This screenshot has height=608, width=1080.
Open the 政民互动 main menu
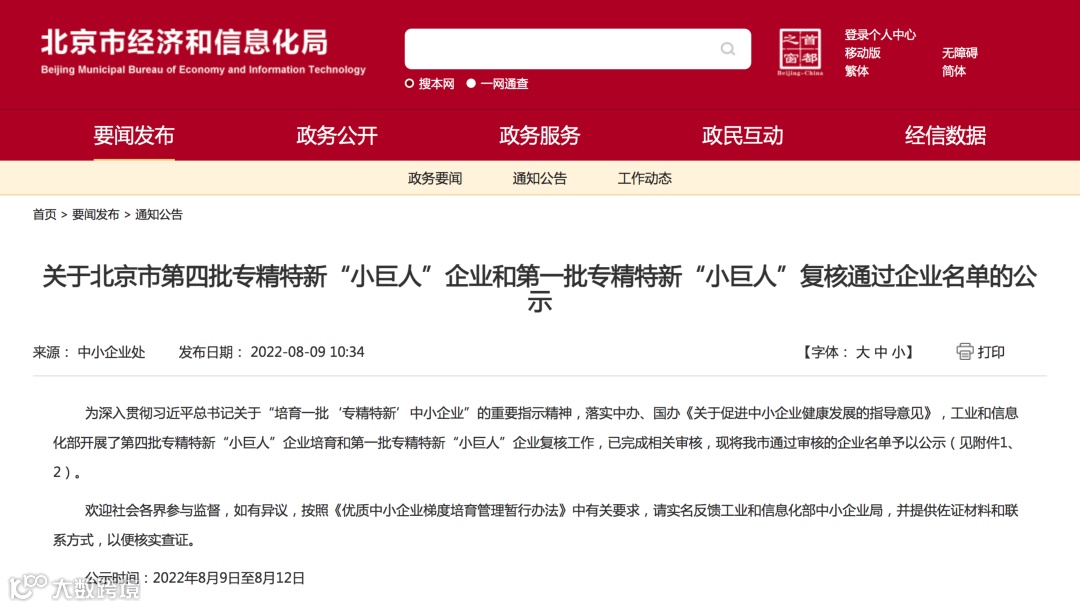[742, 136]
